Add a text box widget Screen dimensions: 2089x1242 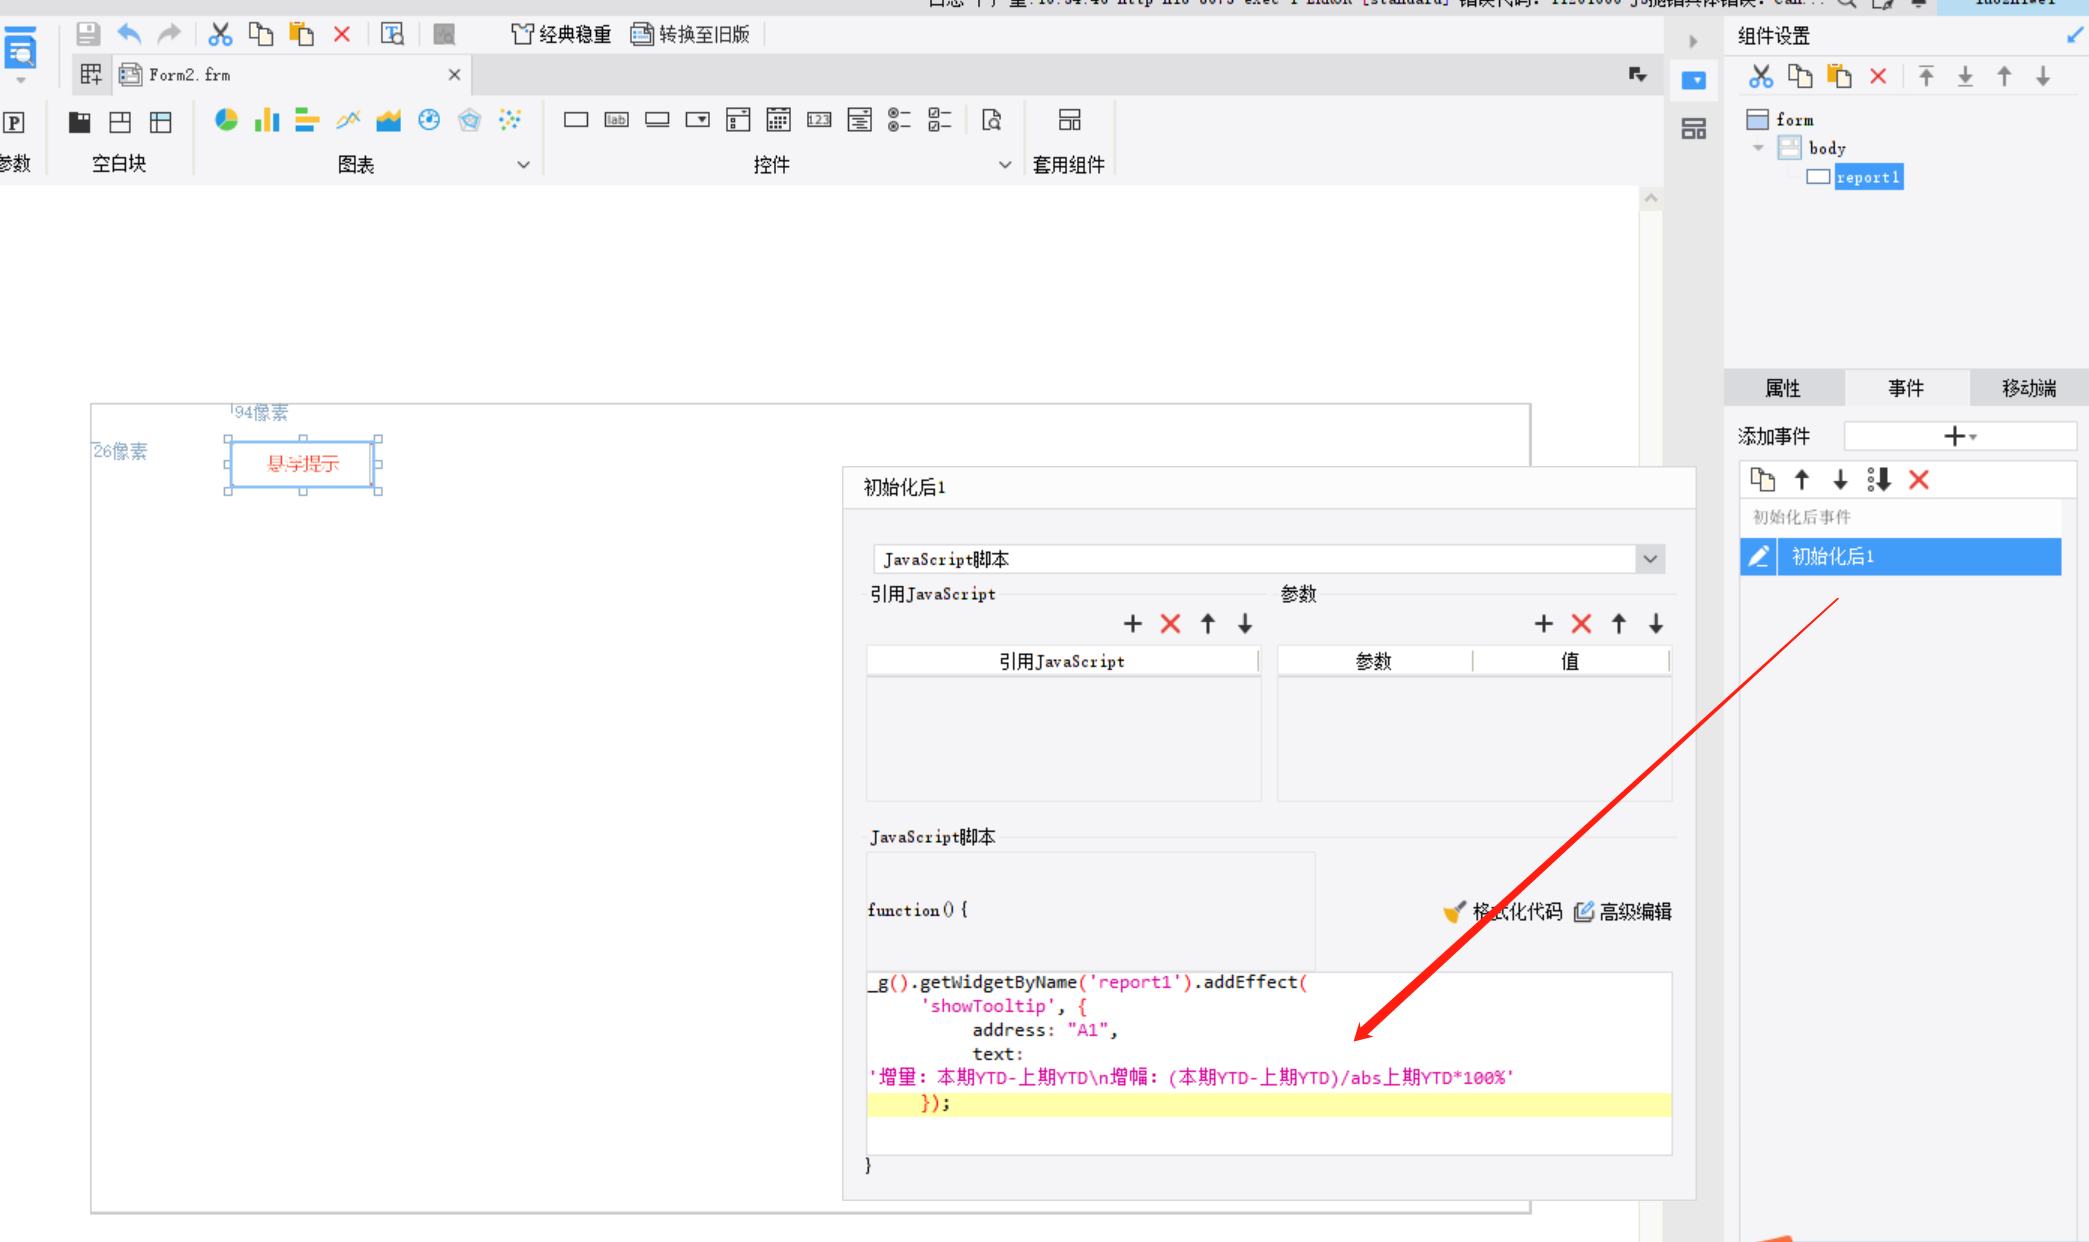pos(576,120)
